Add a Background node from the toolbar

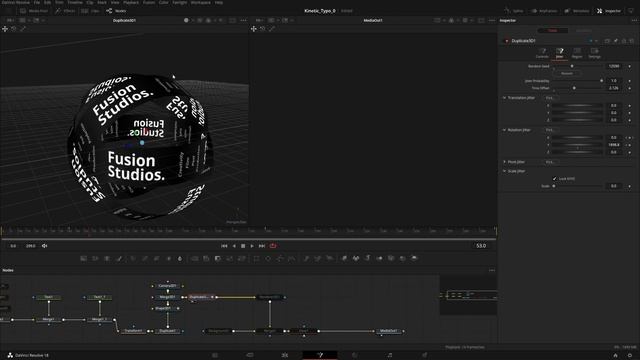pos(83,258)
